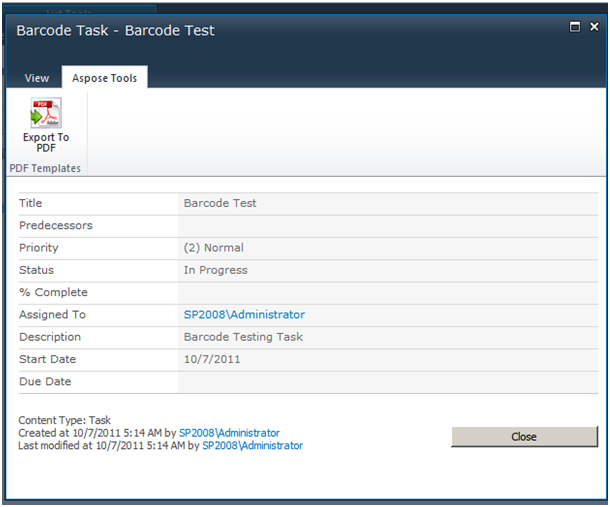Click the PDF Templates group label
Screen dimensions: 610x507
[x=45, y=168]
